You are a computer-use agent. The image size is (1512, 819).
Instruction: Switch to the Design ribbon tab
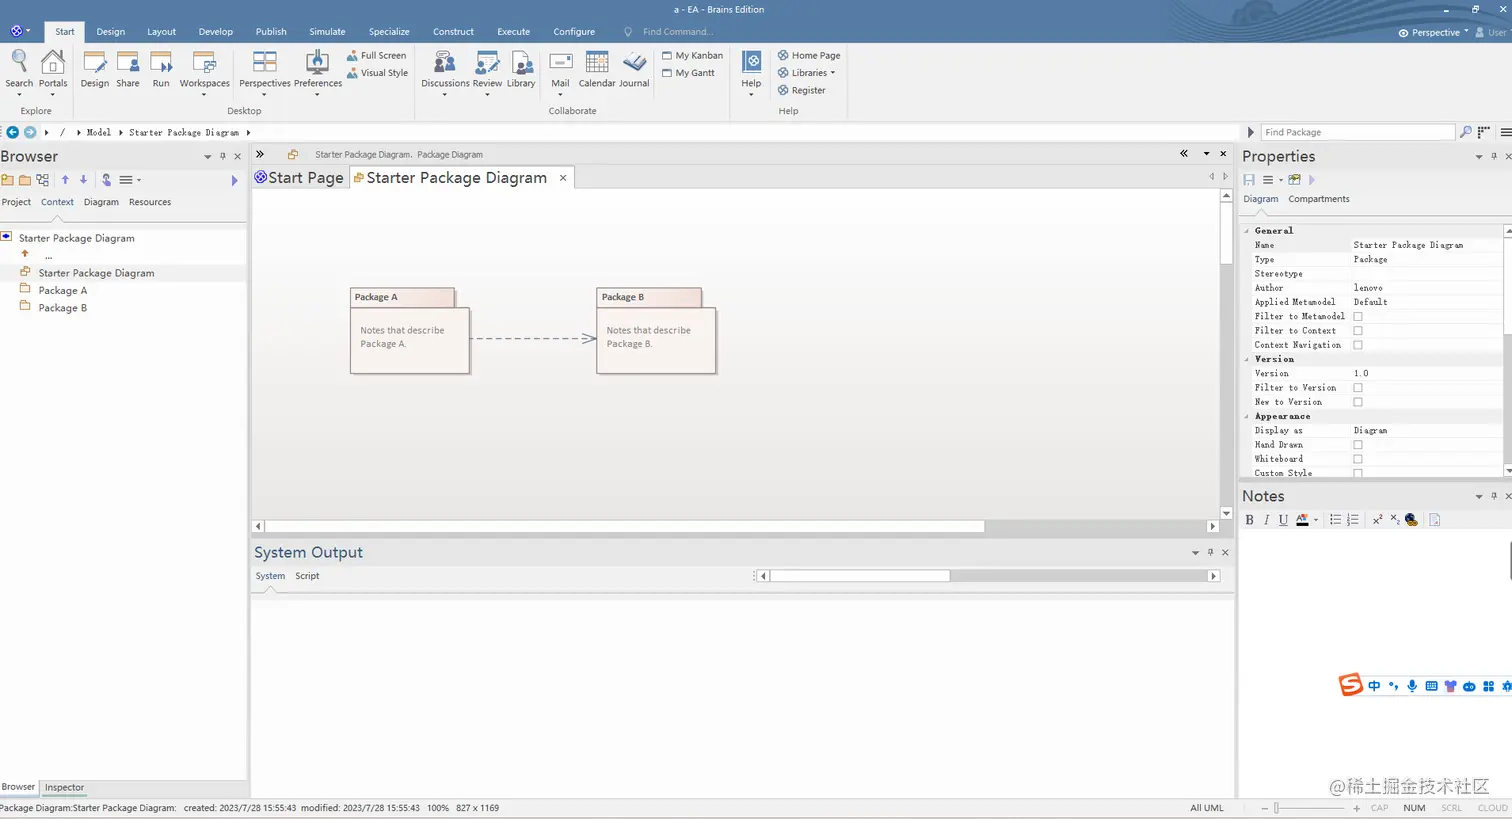coord(111,32)
